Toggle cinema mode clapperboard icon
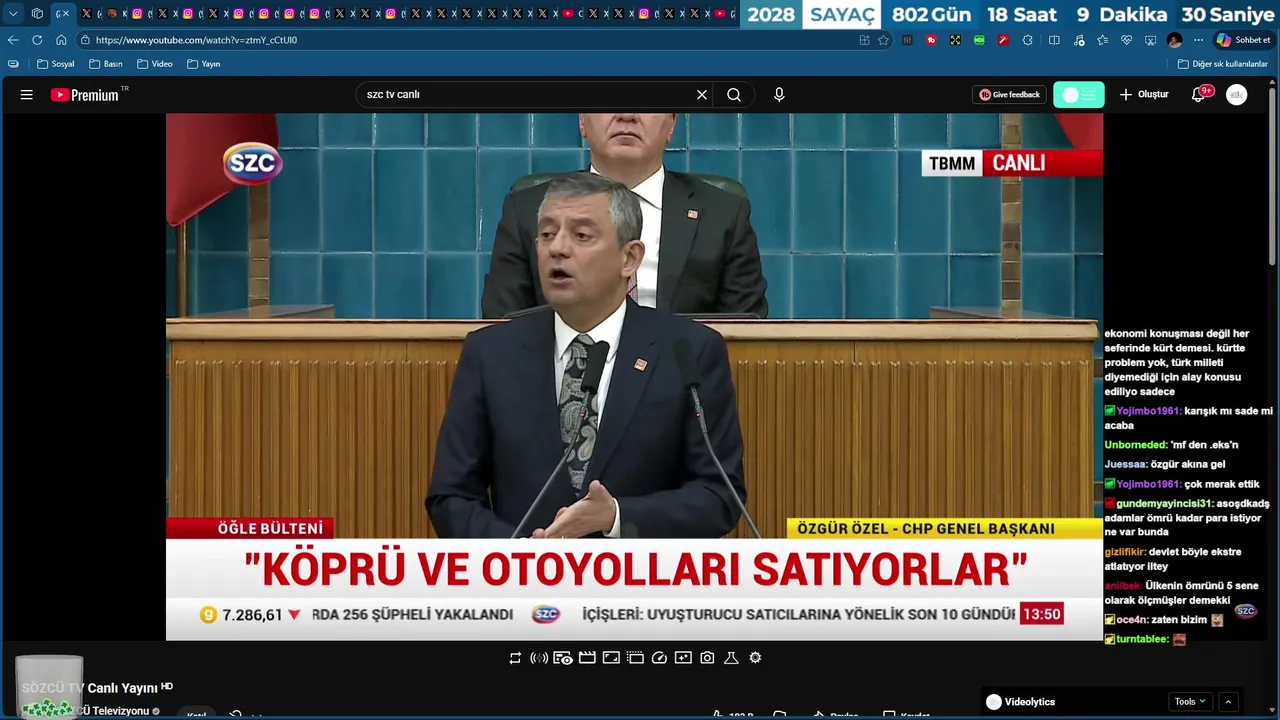The width and height of the screenshot is (1280, 720). pyautogui.click(x=587, y=658)
